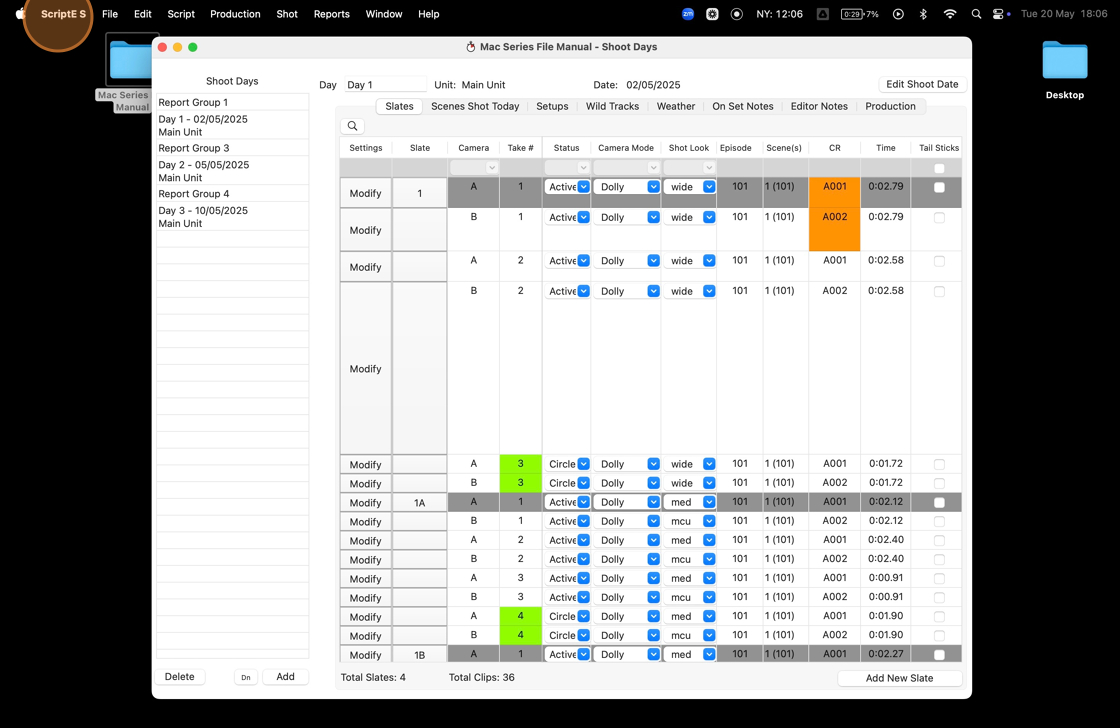Tick Tail Sticks for camera B row timed 0:01.90
1120x728 pixels.
tap(939, 636)
